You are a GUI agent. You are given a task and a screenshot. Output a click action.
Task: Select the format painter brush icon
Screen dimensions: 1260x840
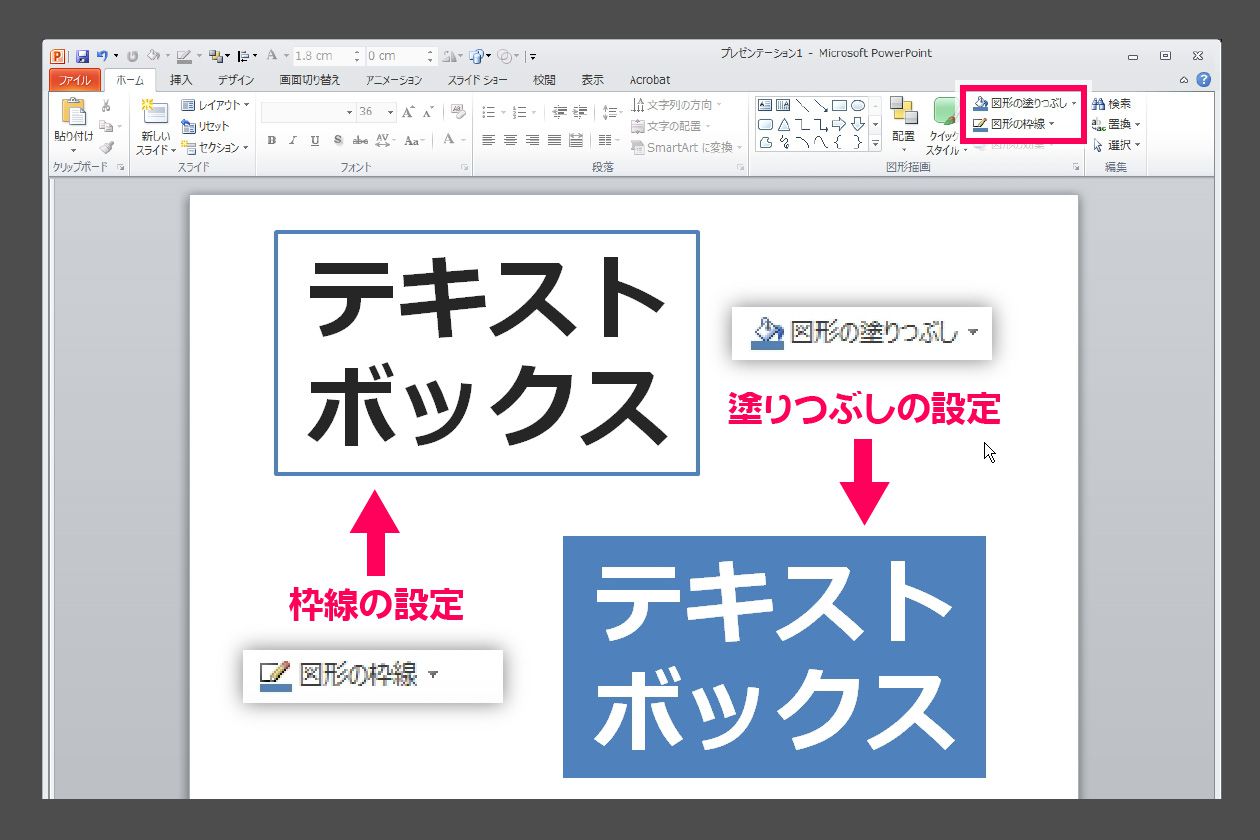click(x=106, y=147)
